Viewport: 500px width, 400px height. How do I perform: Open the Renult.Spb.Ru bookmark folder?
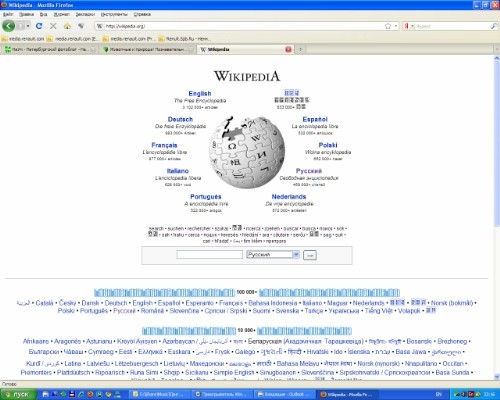pos(184,39)
